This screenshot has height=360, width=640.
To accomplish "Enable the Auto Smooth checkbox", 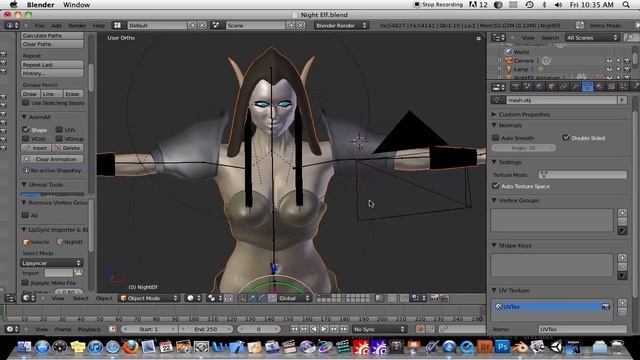I will [x=496, y=138].
